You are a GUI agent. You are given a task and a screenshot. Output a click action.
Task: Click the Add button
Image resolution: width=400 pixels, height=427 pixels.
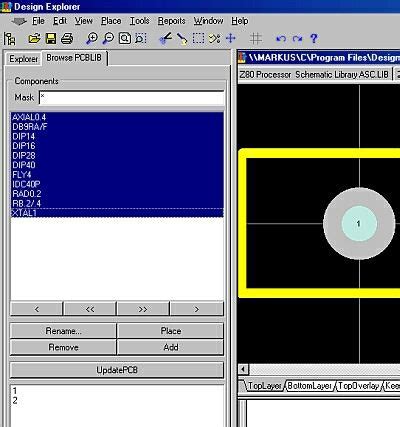tap(171, 347)
